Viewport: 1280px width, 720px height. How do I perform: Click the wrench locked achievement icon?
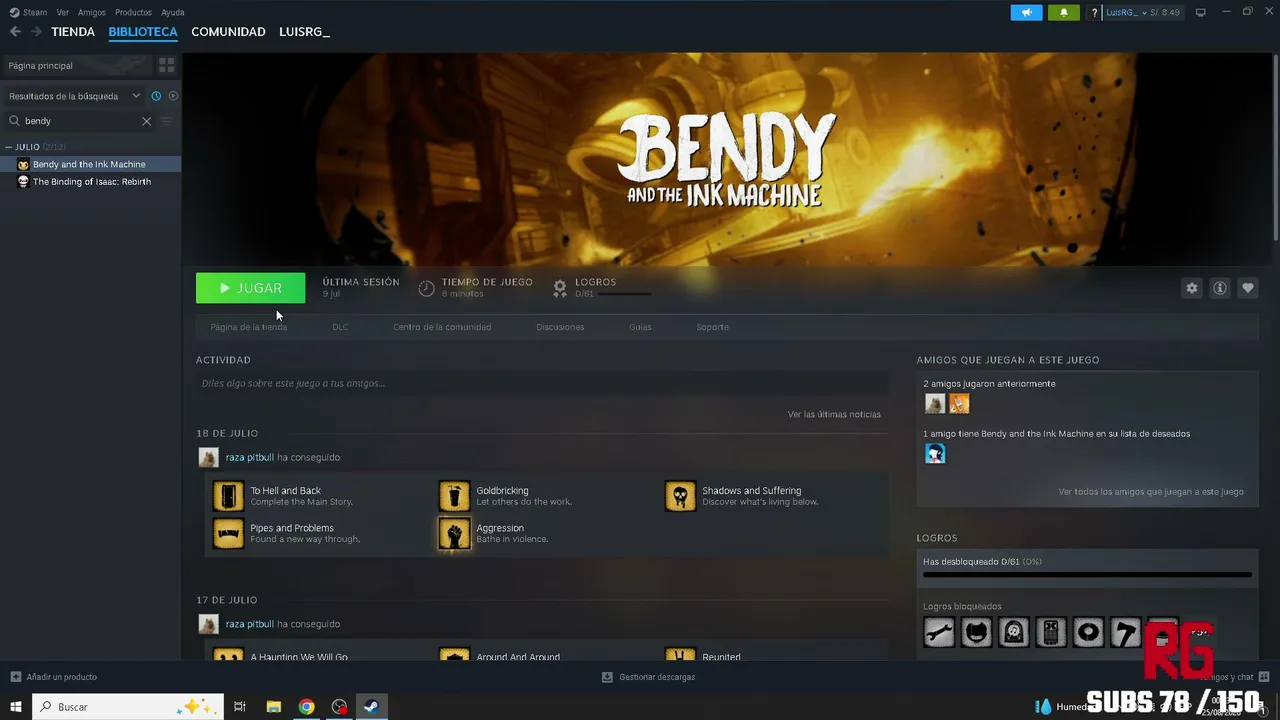[x=939, y=633]
